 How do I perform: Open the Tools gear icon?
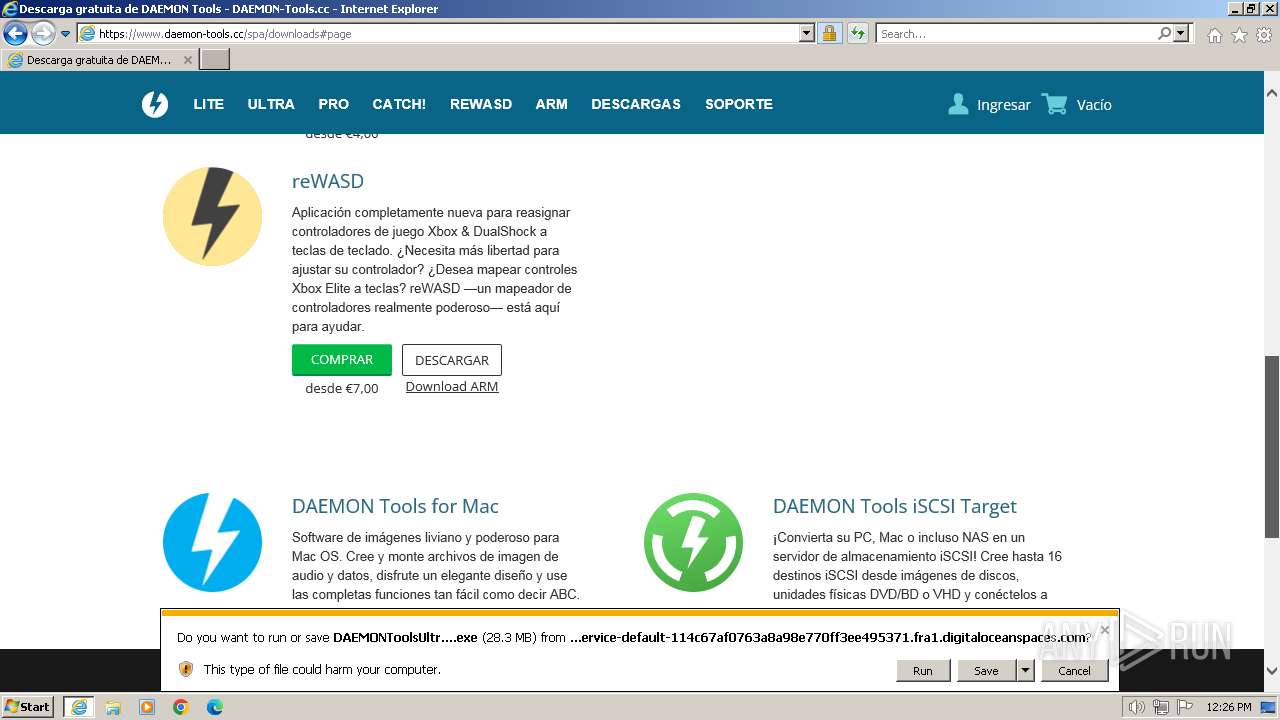pos(1264,35)
